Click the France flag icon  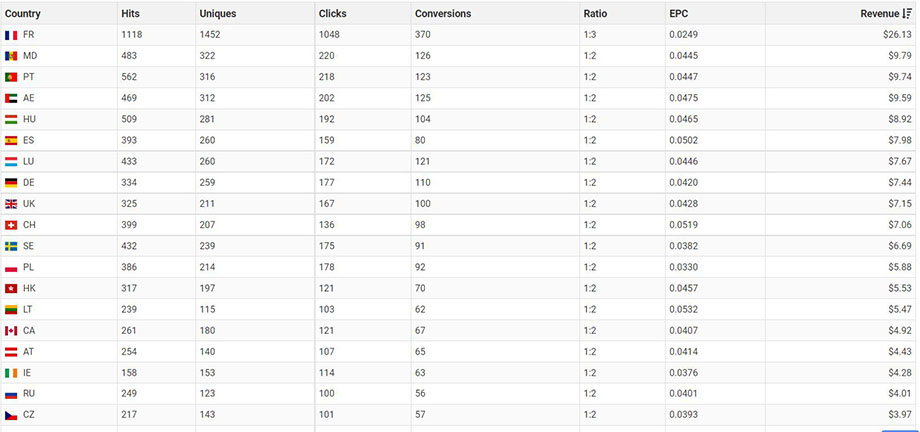(x=11, y=35)
